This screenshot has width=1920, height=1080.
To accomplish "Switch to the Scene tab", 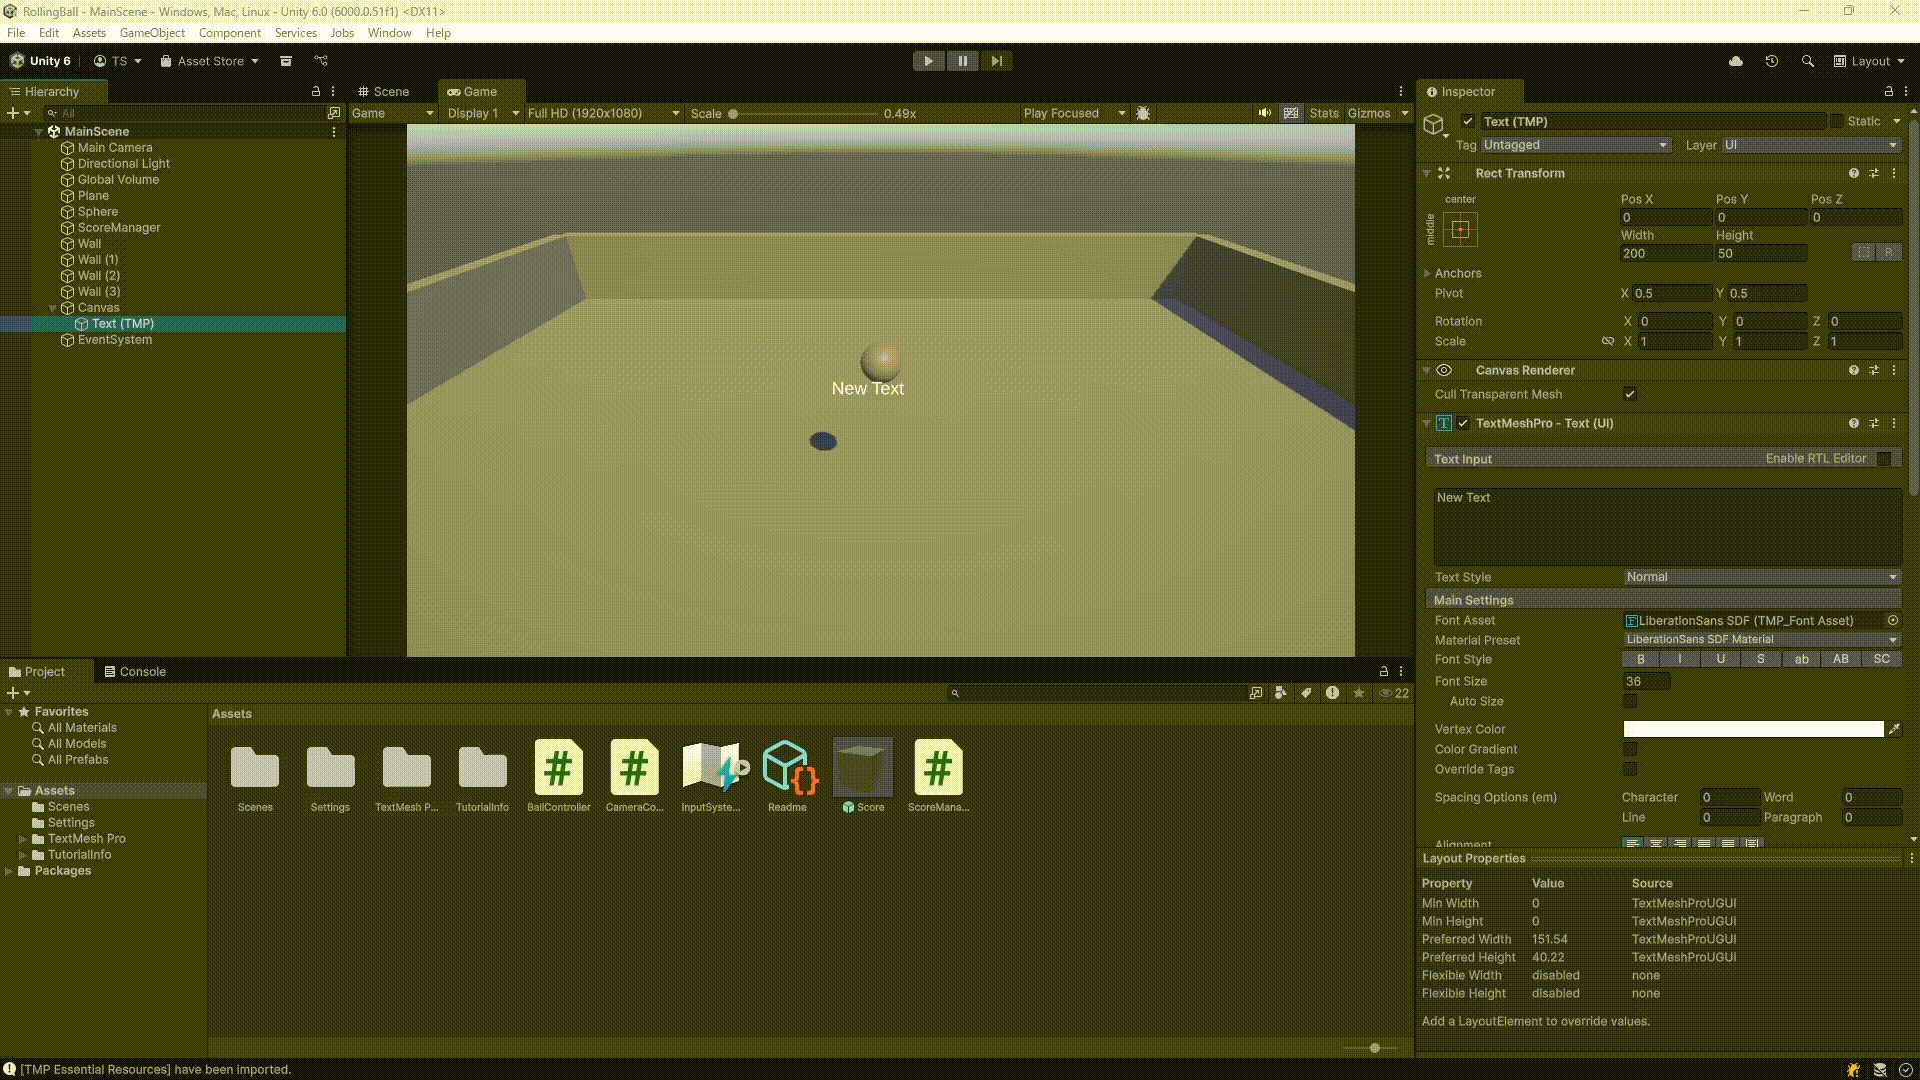I will (384, 91).
